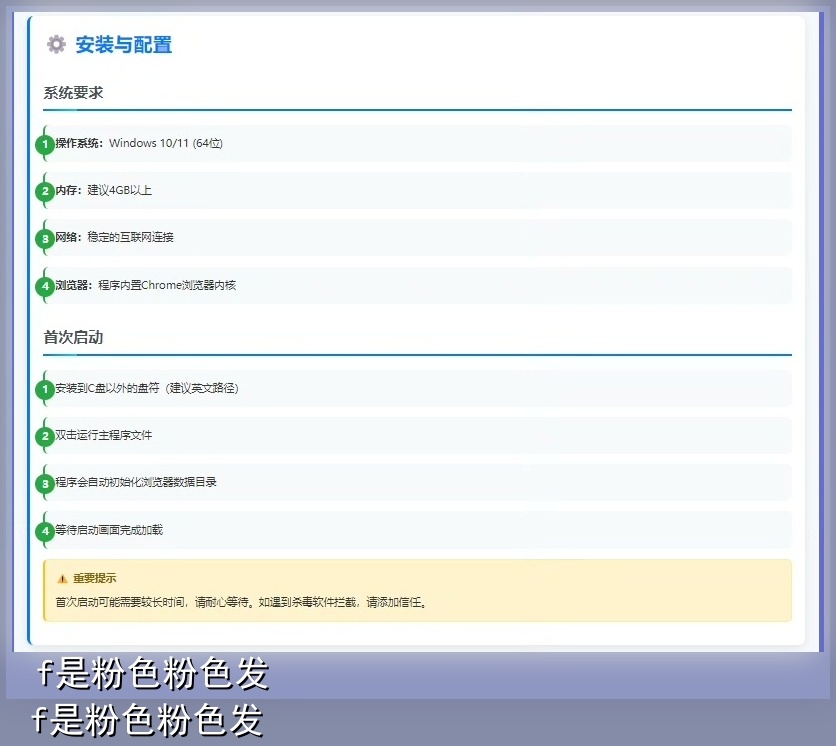Image resolution: width=836 pixels, height=746 pixels.
Task: Select the 系统要求 section heading
Action: (73, 93)
